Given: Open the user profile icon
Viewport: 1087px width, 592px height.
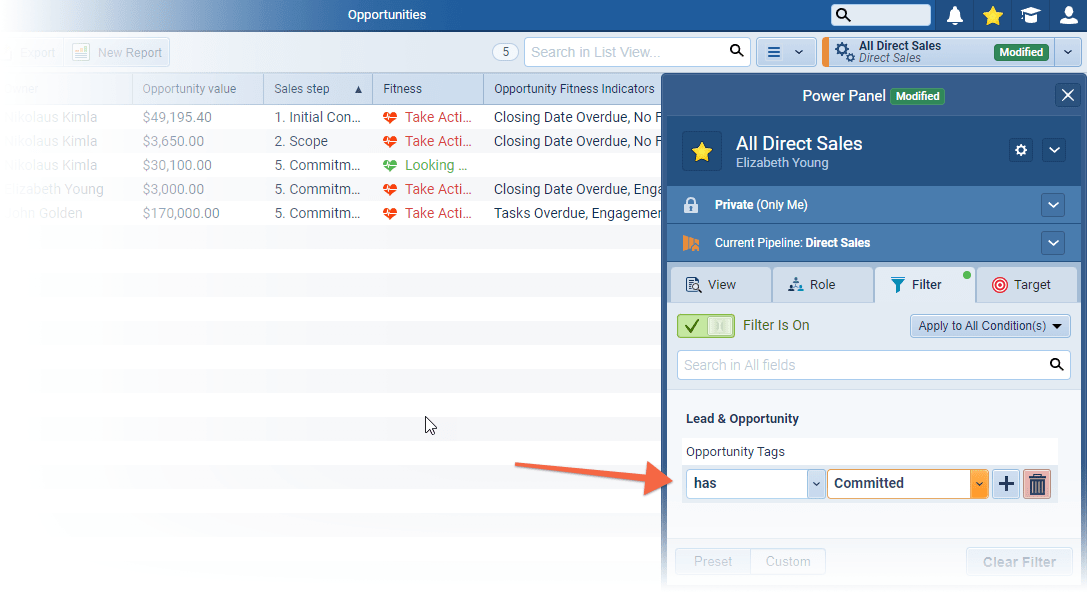Looking at the screenshot, I should coord(1068,15).
